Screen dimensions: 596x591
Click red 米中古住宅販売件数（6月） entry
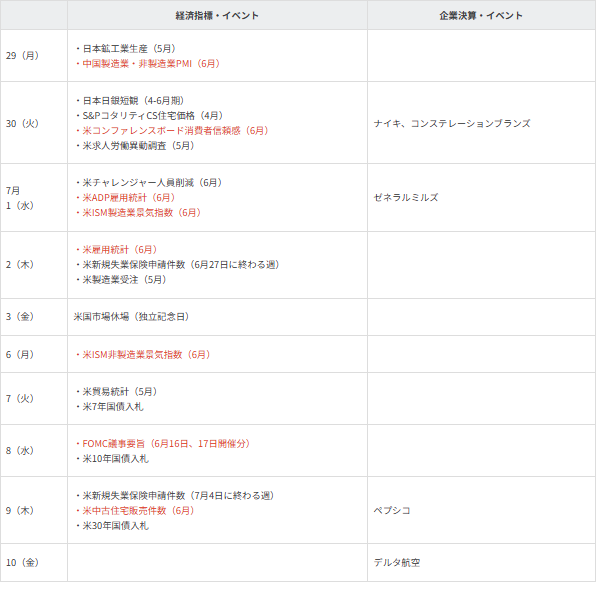[x=135, y=510]
